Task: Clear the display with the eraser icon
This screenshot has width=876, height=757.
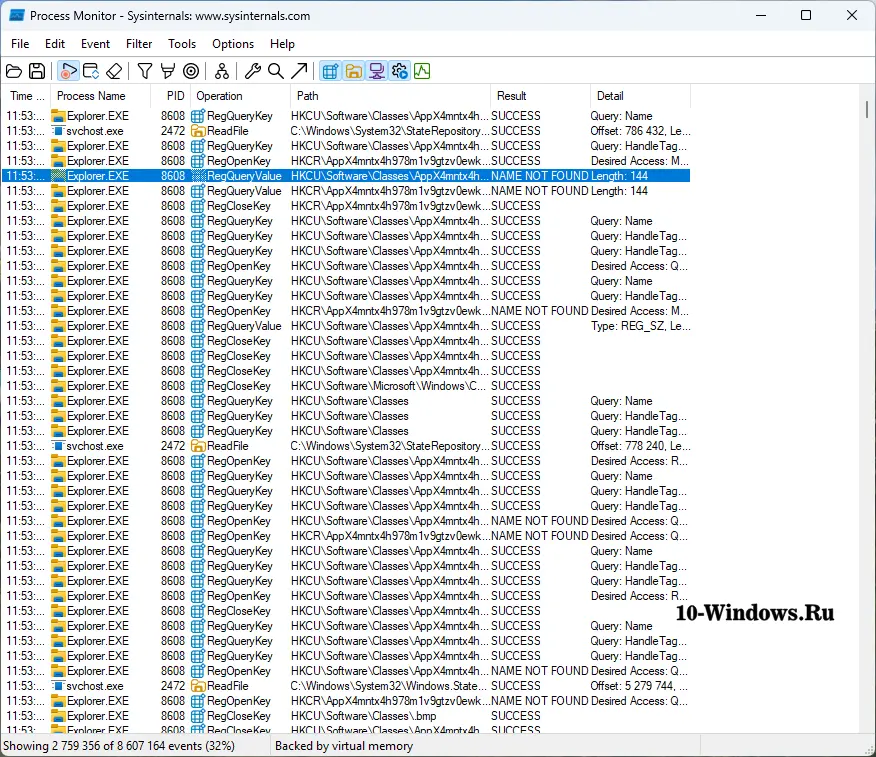Action: pos(114,72)
